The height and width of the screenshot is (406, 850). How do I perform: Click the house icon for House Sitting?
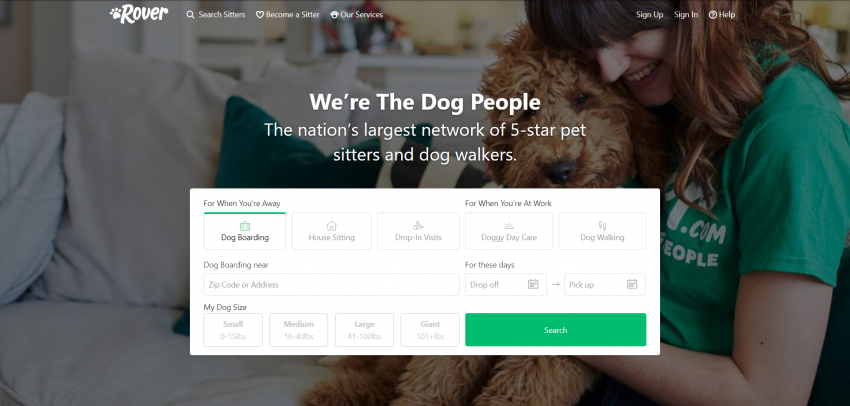point(331,225)
